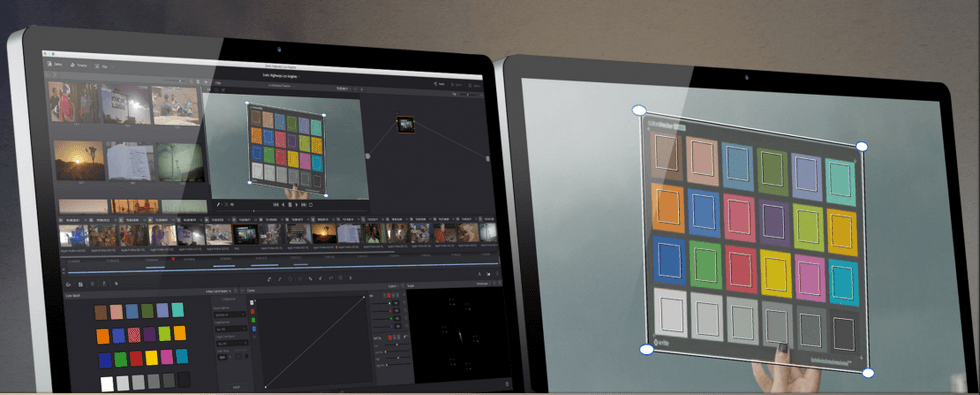The height and width of the screenshot is (395, 980).
Task: Expand the Clips dropdown arrow
Action: coord(112,66)
